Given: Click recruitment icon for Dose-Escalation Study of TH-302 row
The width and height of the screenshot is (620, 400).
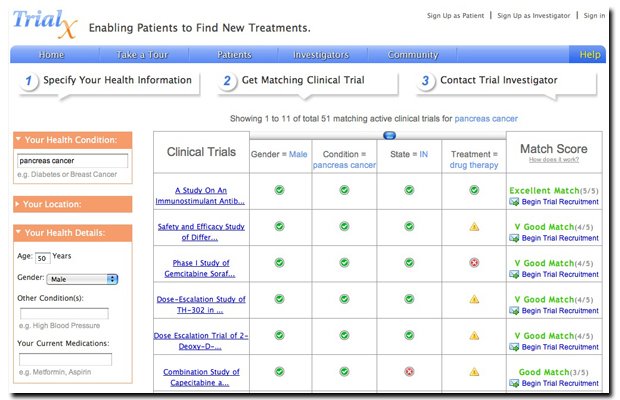Looking at the screenshot, I should [514, 311].
